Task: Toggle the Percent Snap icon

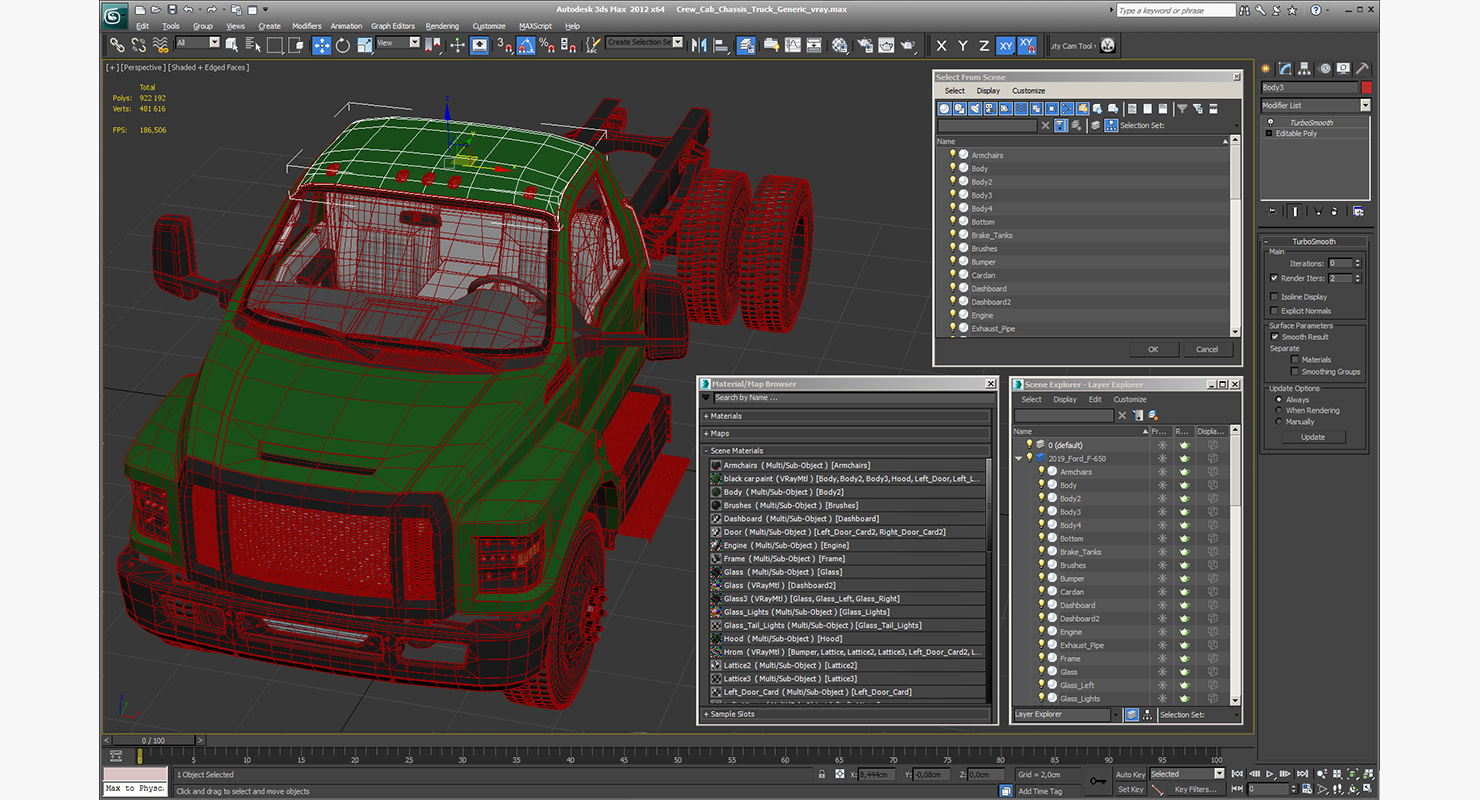Action: pos(547,45)
